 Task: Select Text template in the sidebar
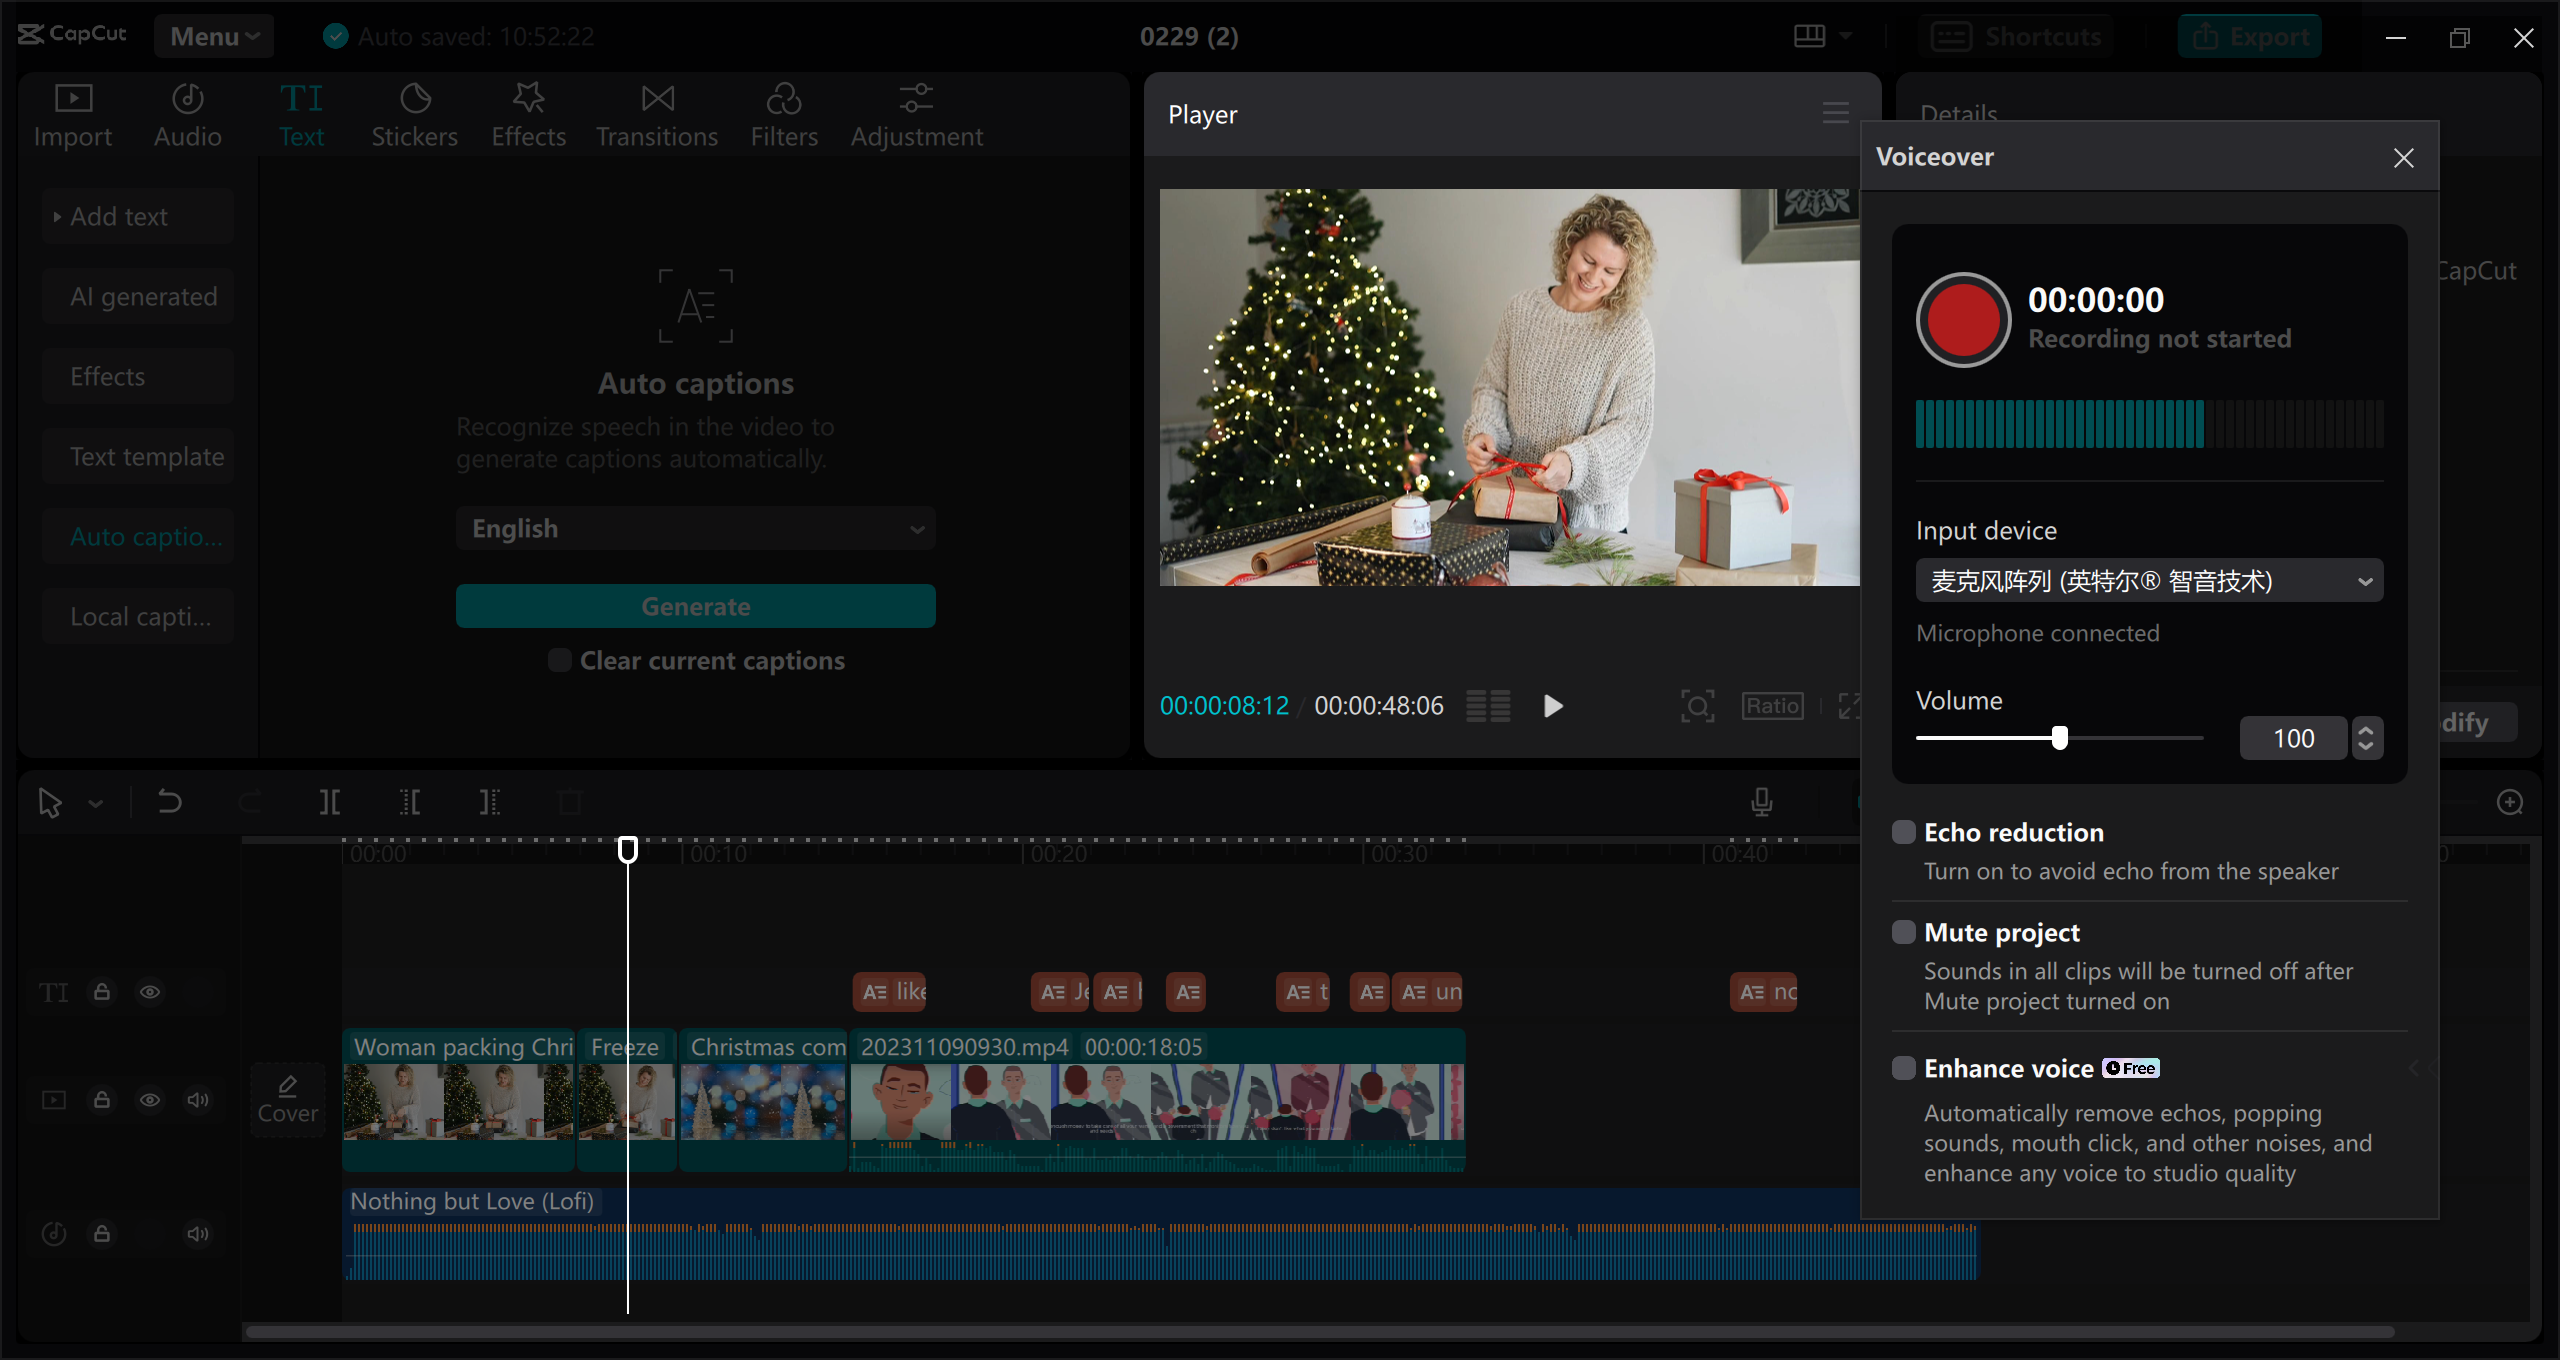tap(147, 456)
